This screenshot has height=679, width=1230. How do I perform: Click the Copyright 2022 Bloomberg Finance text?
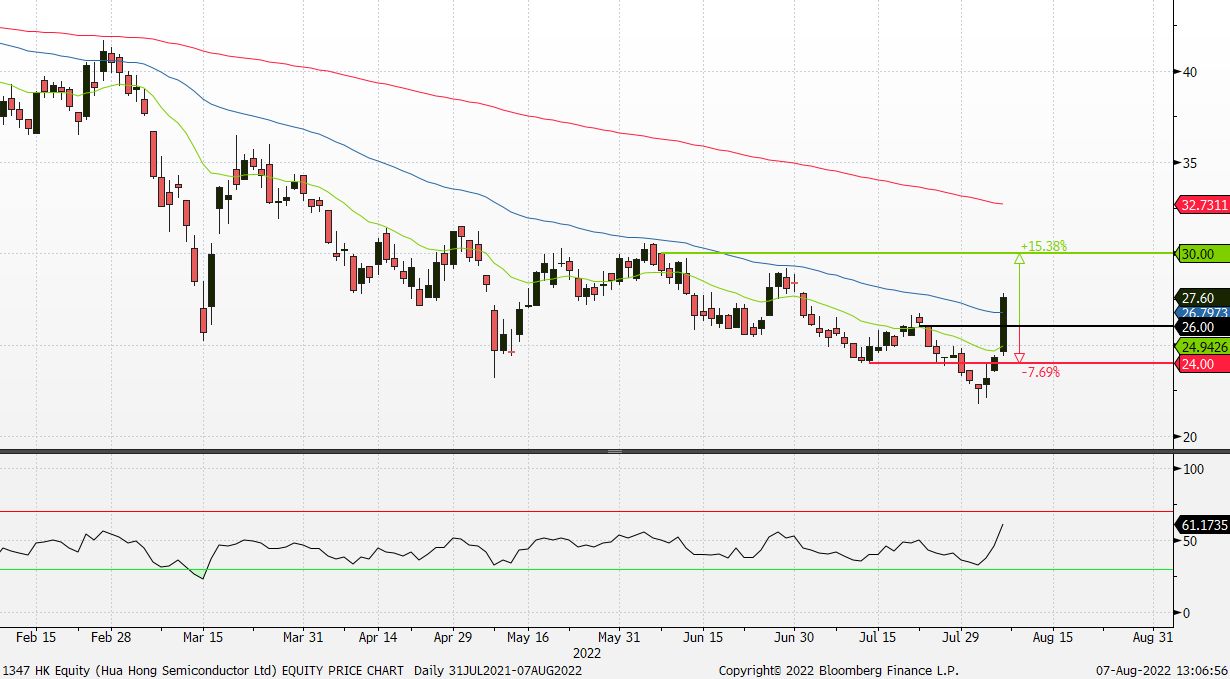coord(838,669)
